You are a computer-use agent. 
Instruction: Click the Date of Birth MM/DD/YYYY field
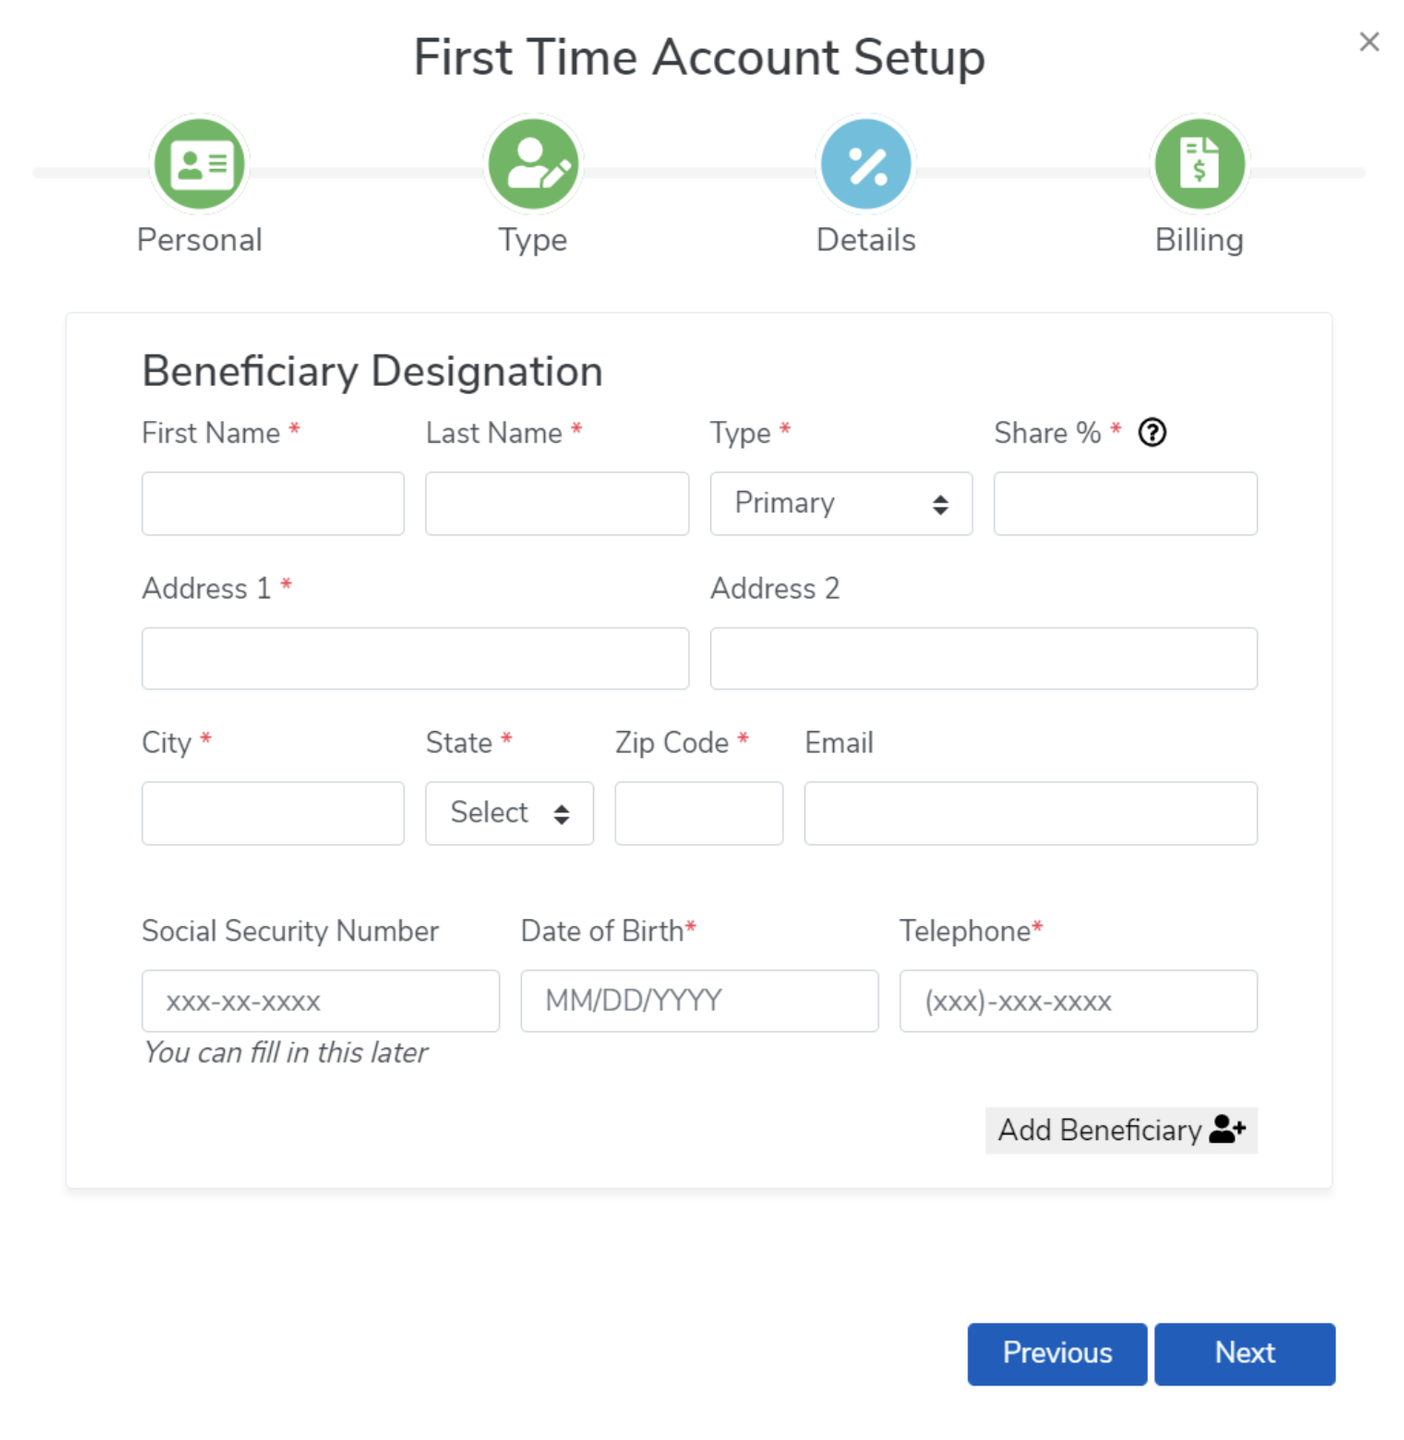[698, 1000]
